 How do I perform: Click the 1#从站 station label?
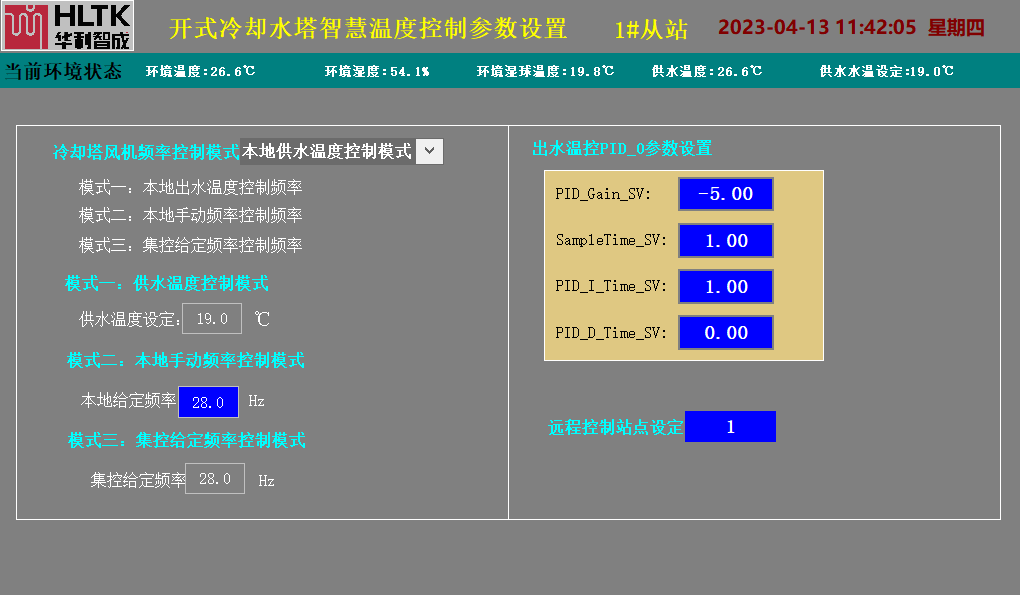(651, 29)
